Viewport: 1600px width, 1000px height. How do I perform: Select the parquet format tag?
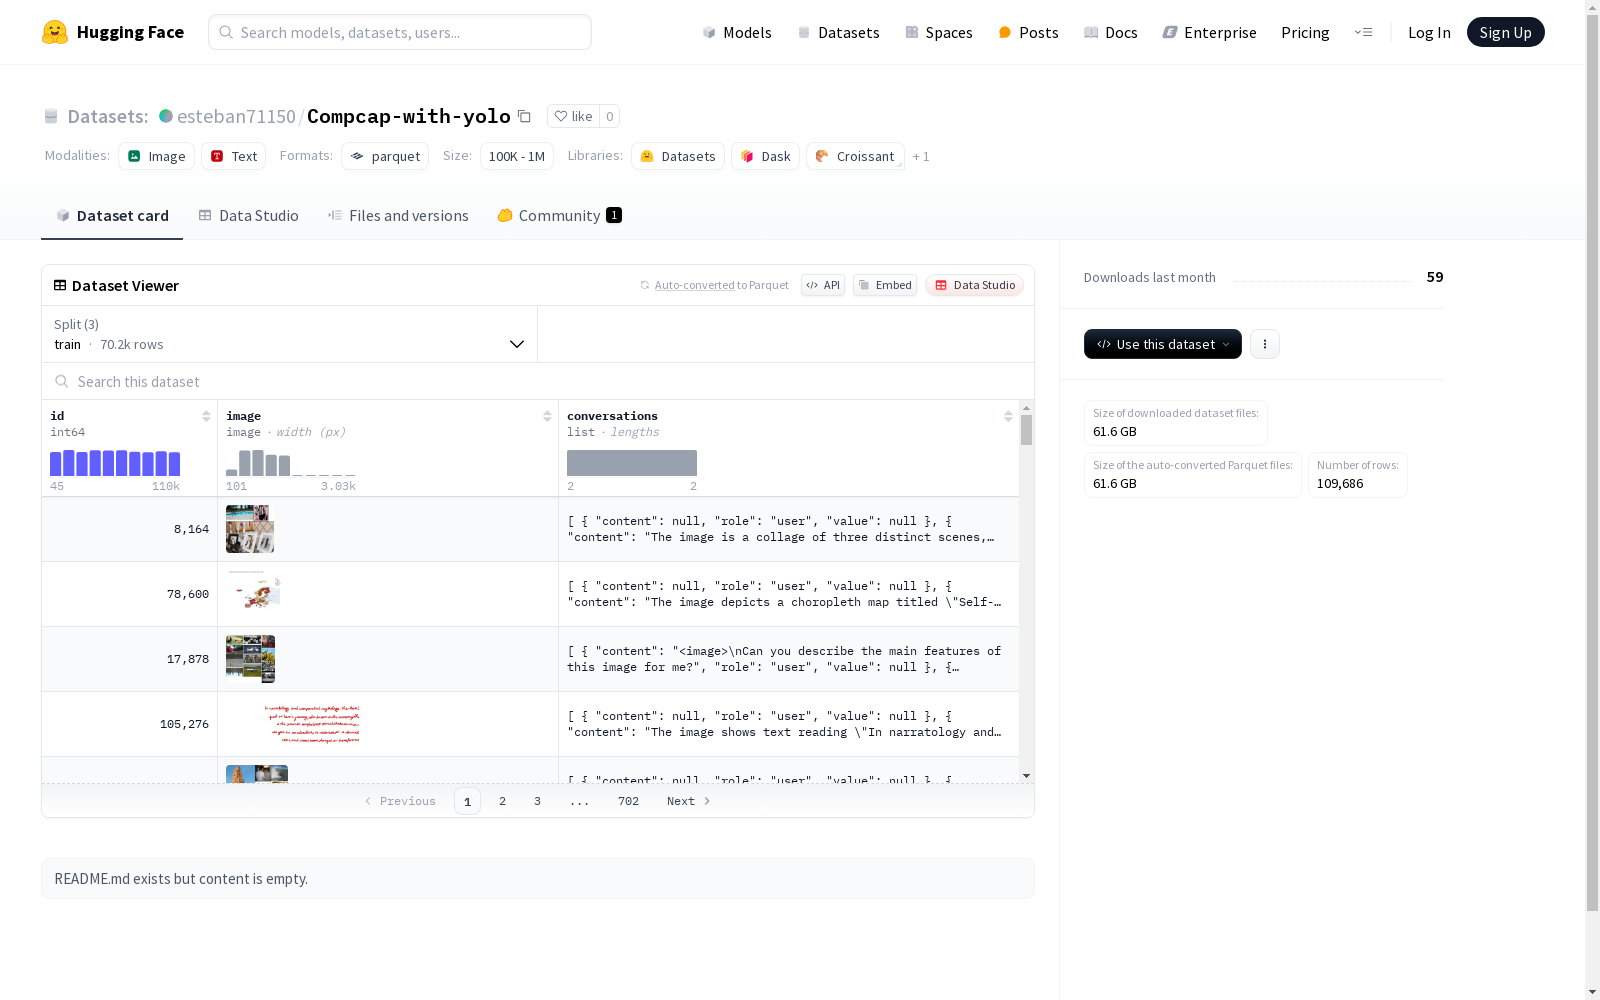[385, 156]
